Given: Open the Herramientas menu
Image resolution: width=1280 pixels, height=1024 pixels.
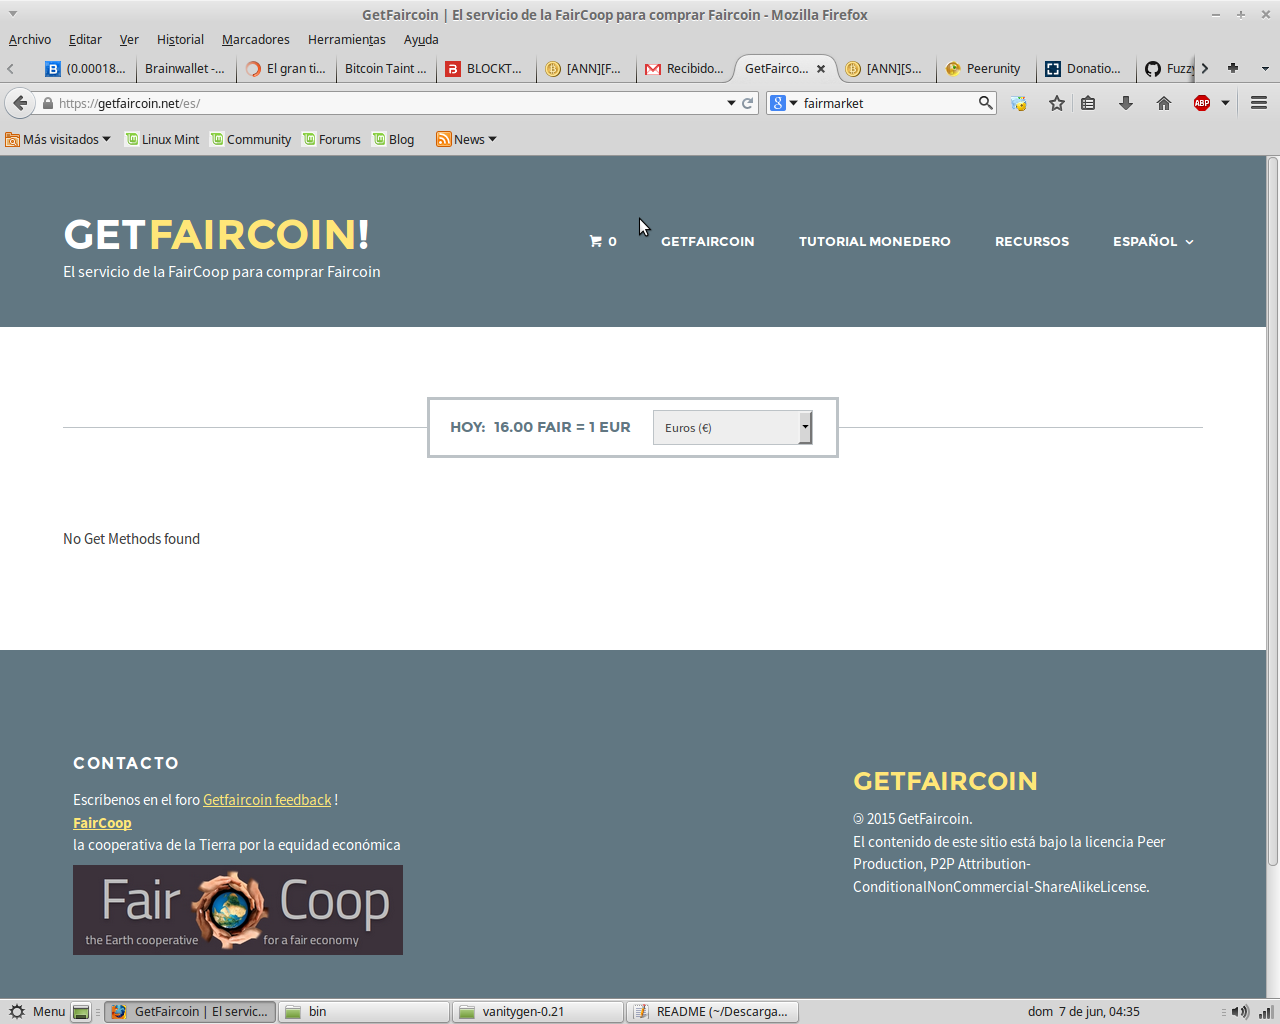Looking at the screenshot, I should [347, 39].
